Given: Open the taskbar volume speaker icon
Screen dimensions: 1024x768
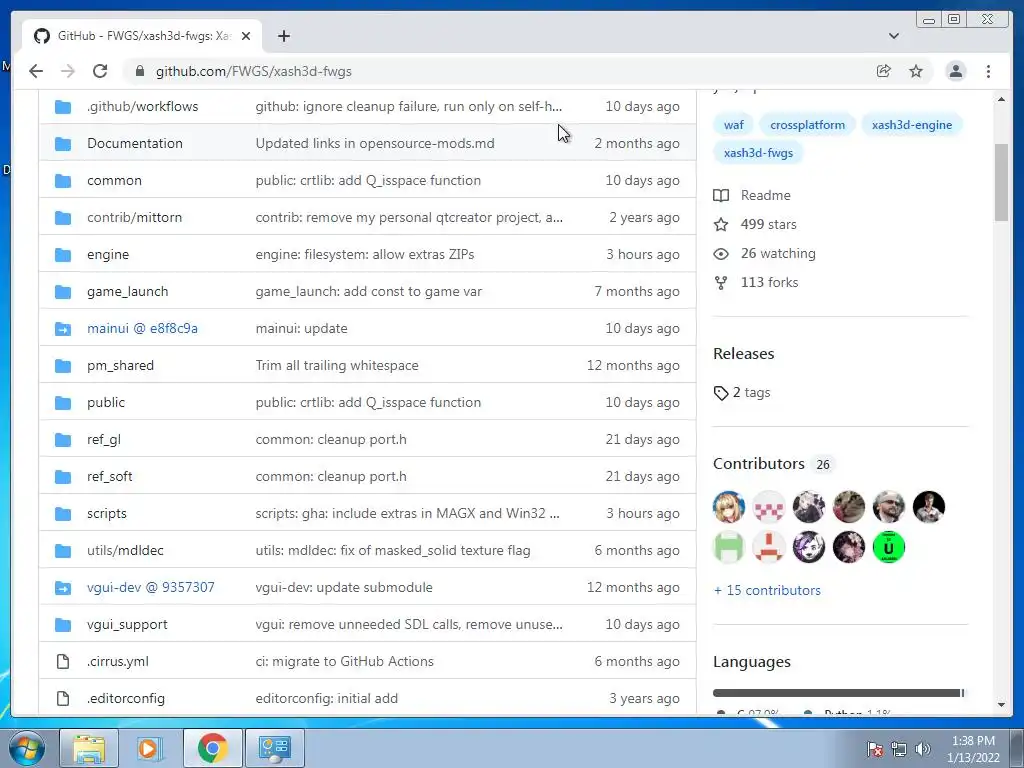Looking at the screenshot, I should tap(923, 749).
